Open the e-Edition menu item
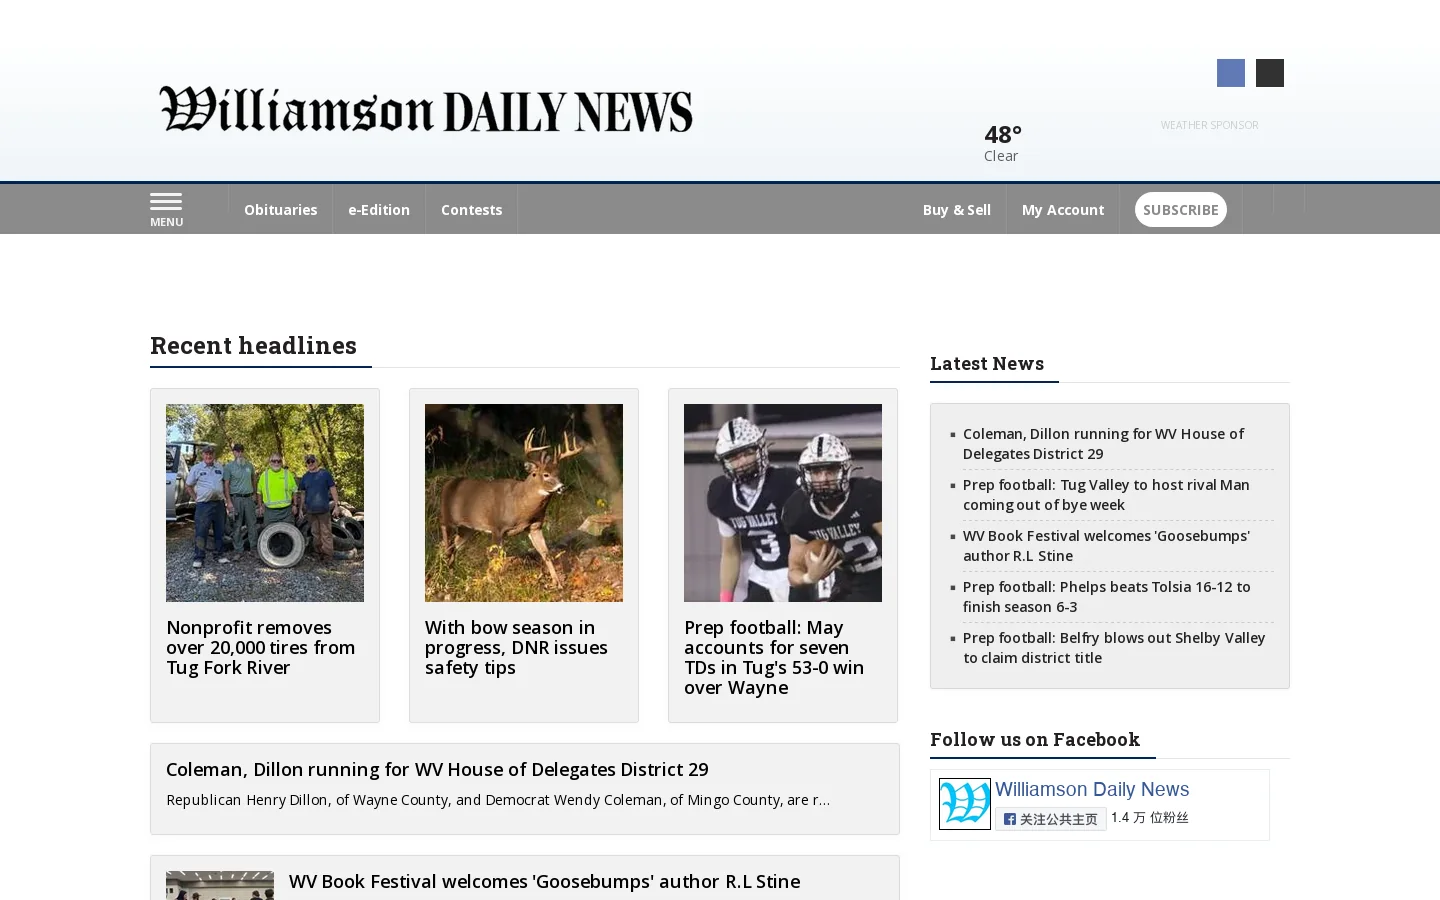The width and height of the screenshot is (1440, 900). (x=379, y=210)
